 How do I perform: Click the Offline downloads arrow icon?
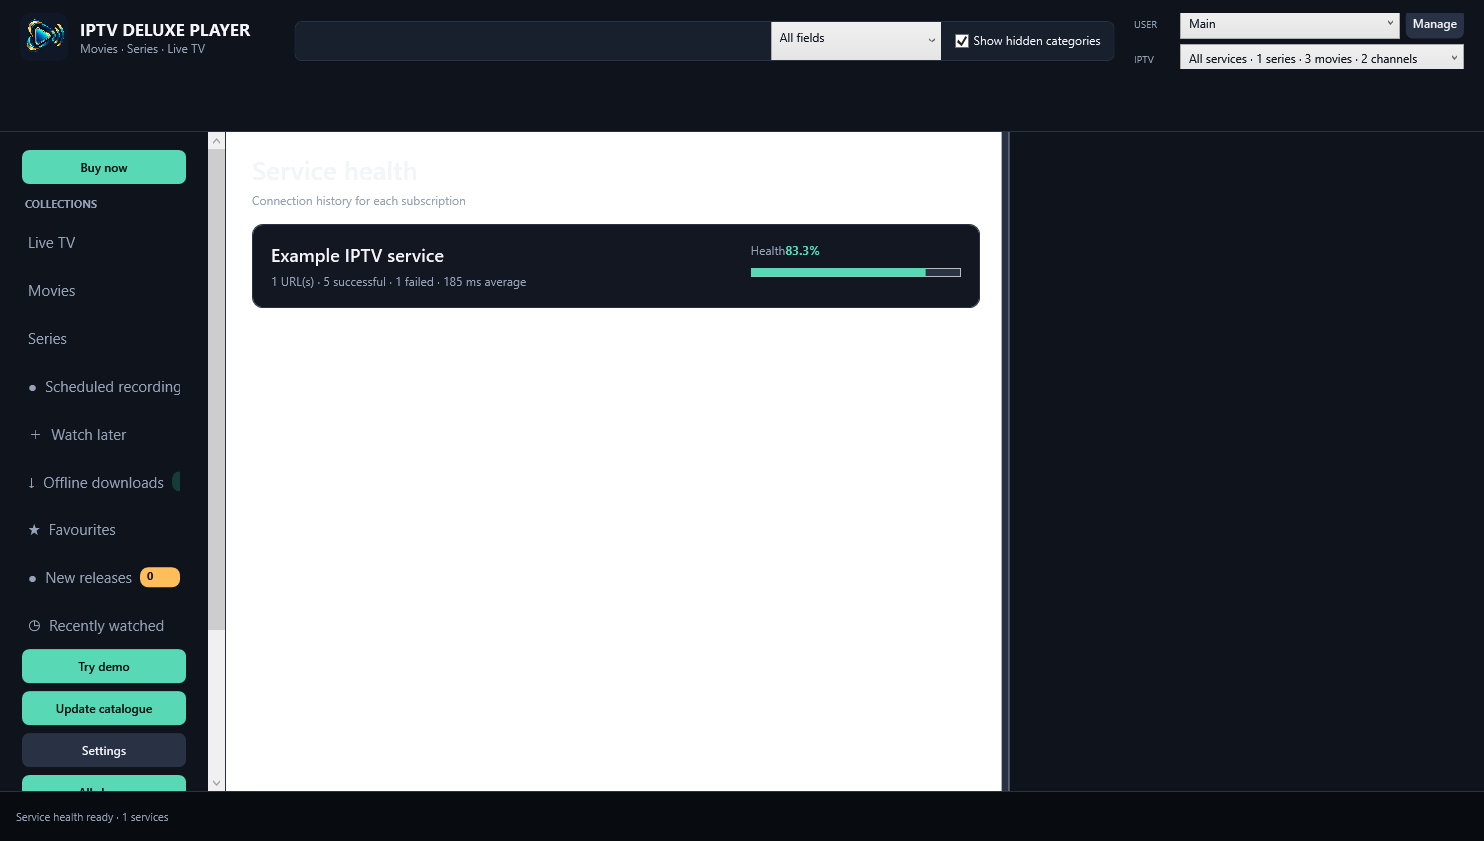31,483
